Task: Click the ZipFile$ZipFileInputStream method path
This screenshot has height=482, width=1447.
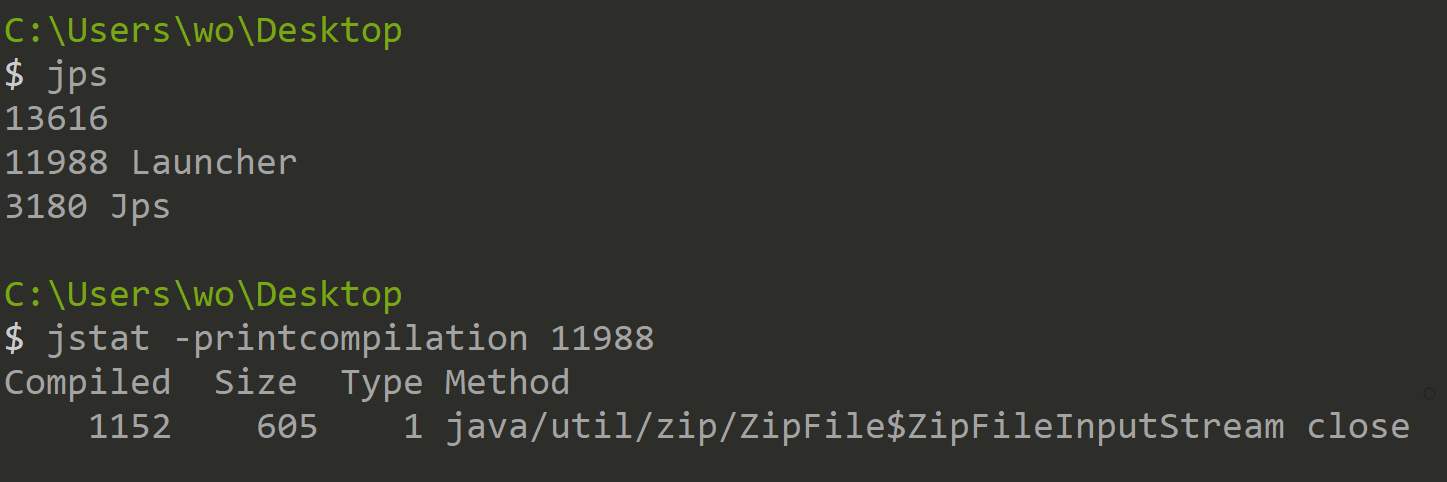Action: point(865,427)
